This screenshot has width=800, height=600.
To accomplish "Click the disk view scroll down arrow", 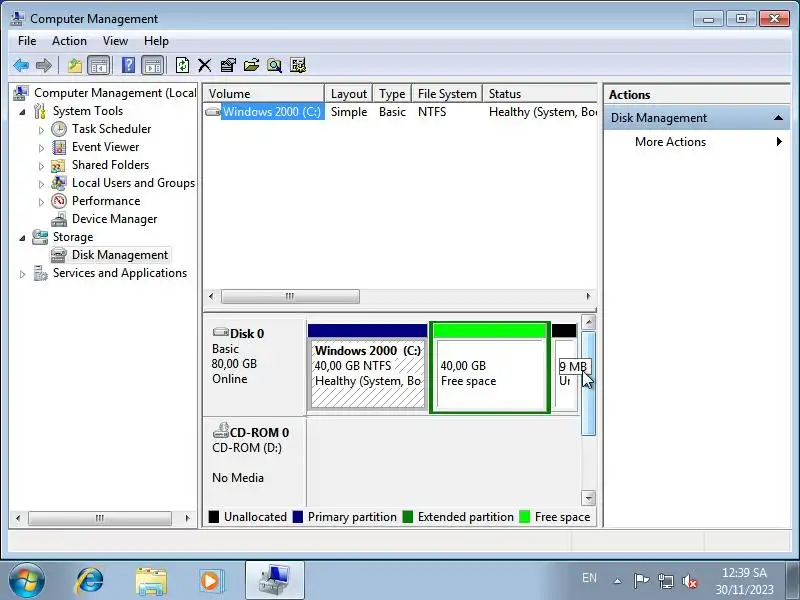I will coord(588,498).
